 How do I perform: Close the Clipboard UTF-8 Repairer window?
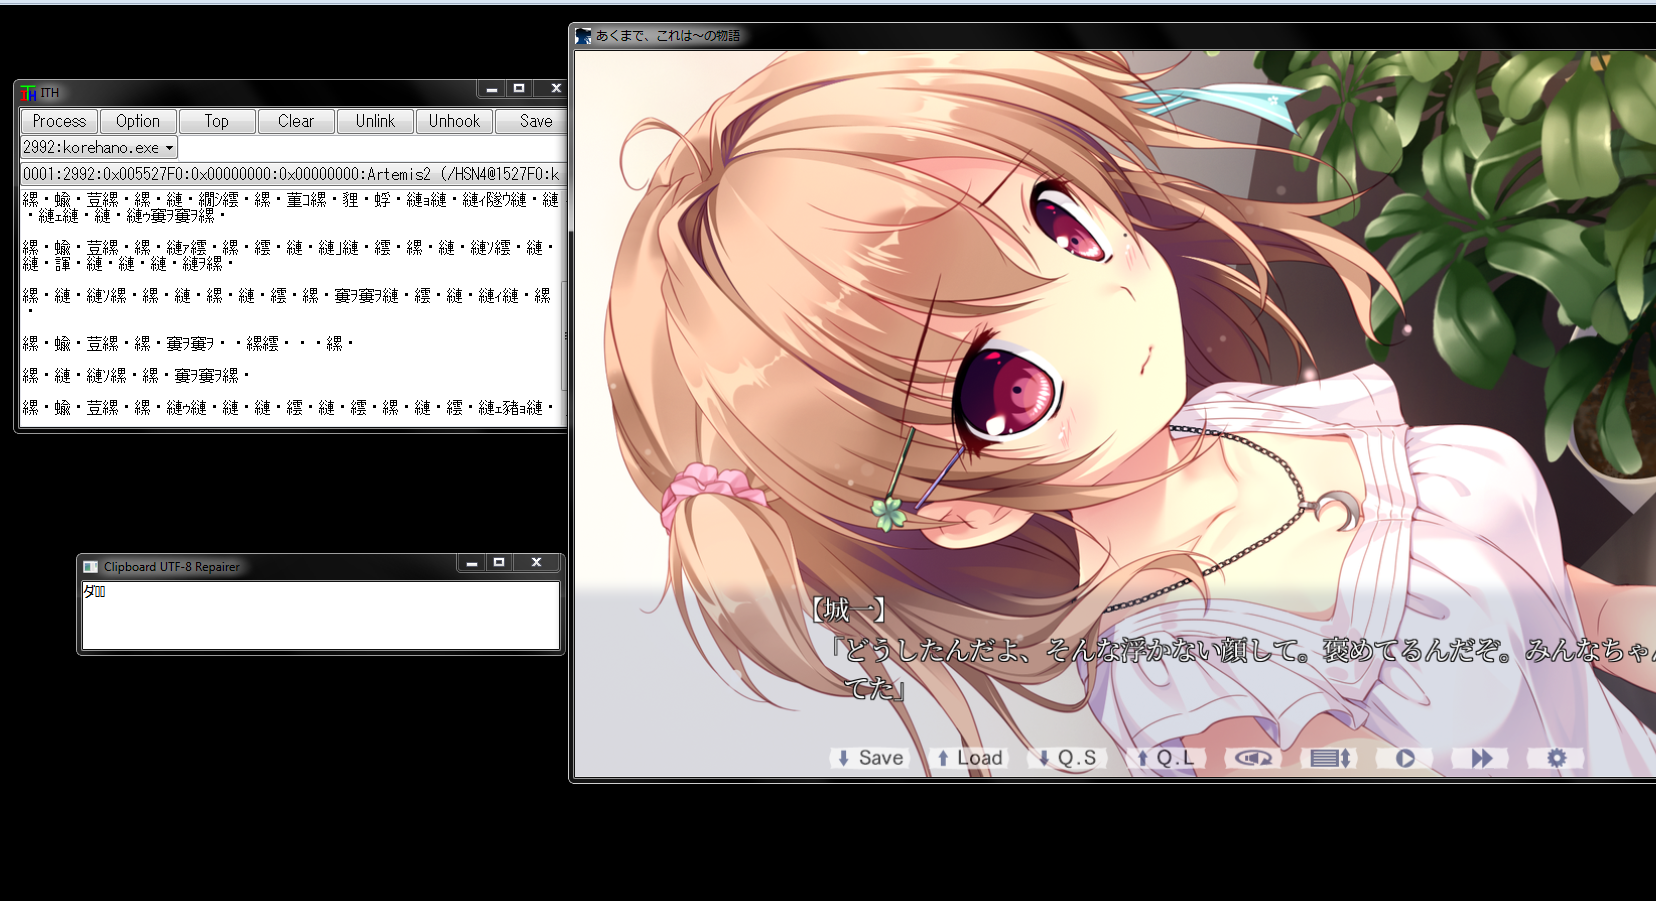click(536, 563)
